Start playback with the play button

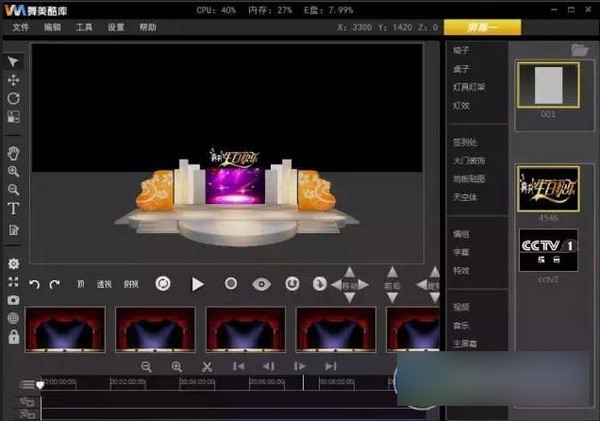[197, 284]
